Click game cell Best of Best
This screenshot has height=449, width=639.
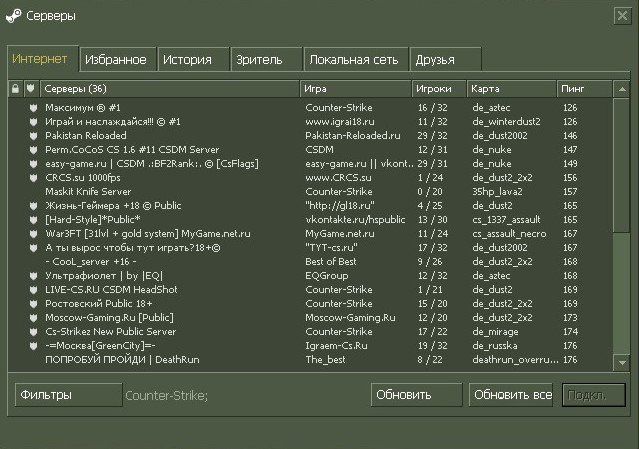coord(331,262)
